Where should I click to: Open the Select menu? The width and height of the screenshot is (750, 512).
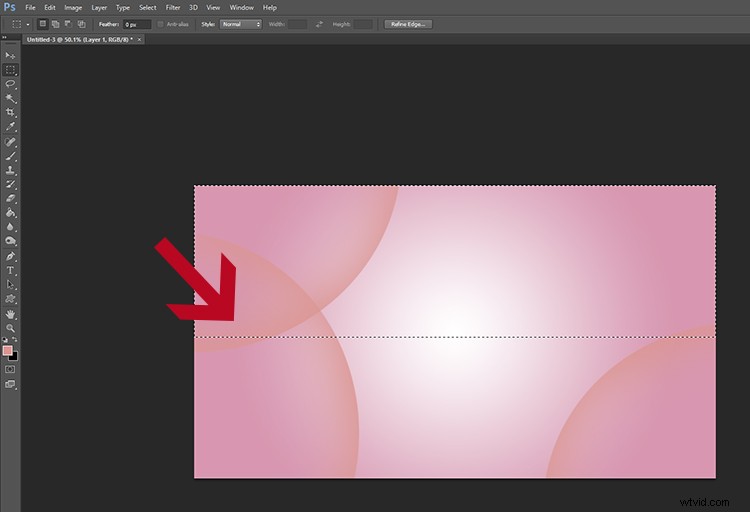click(x=147, y=8)
